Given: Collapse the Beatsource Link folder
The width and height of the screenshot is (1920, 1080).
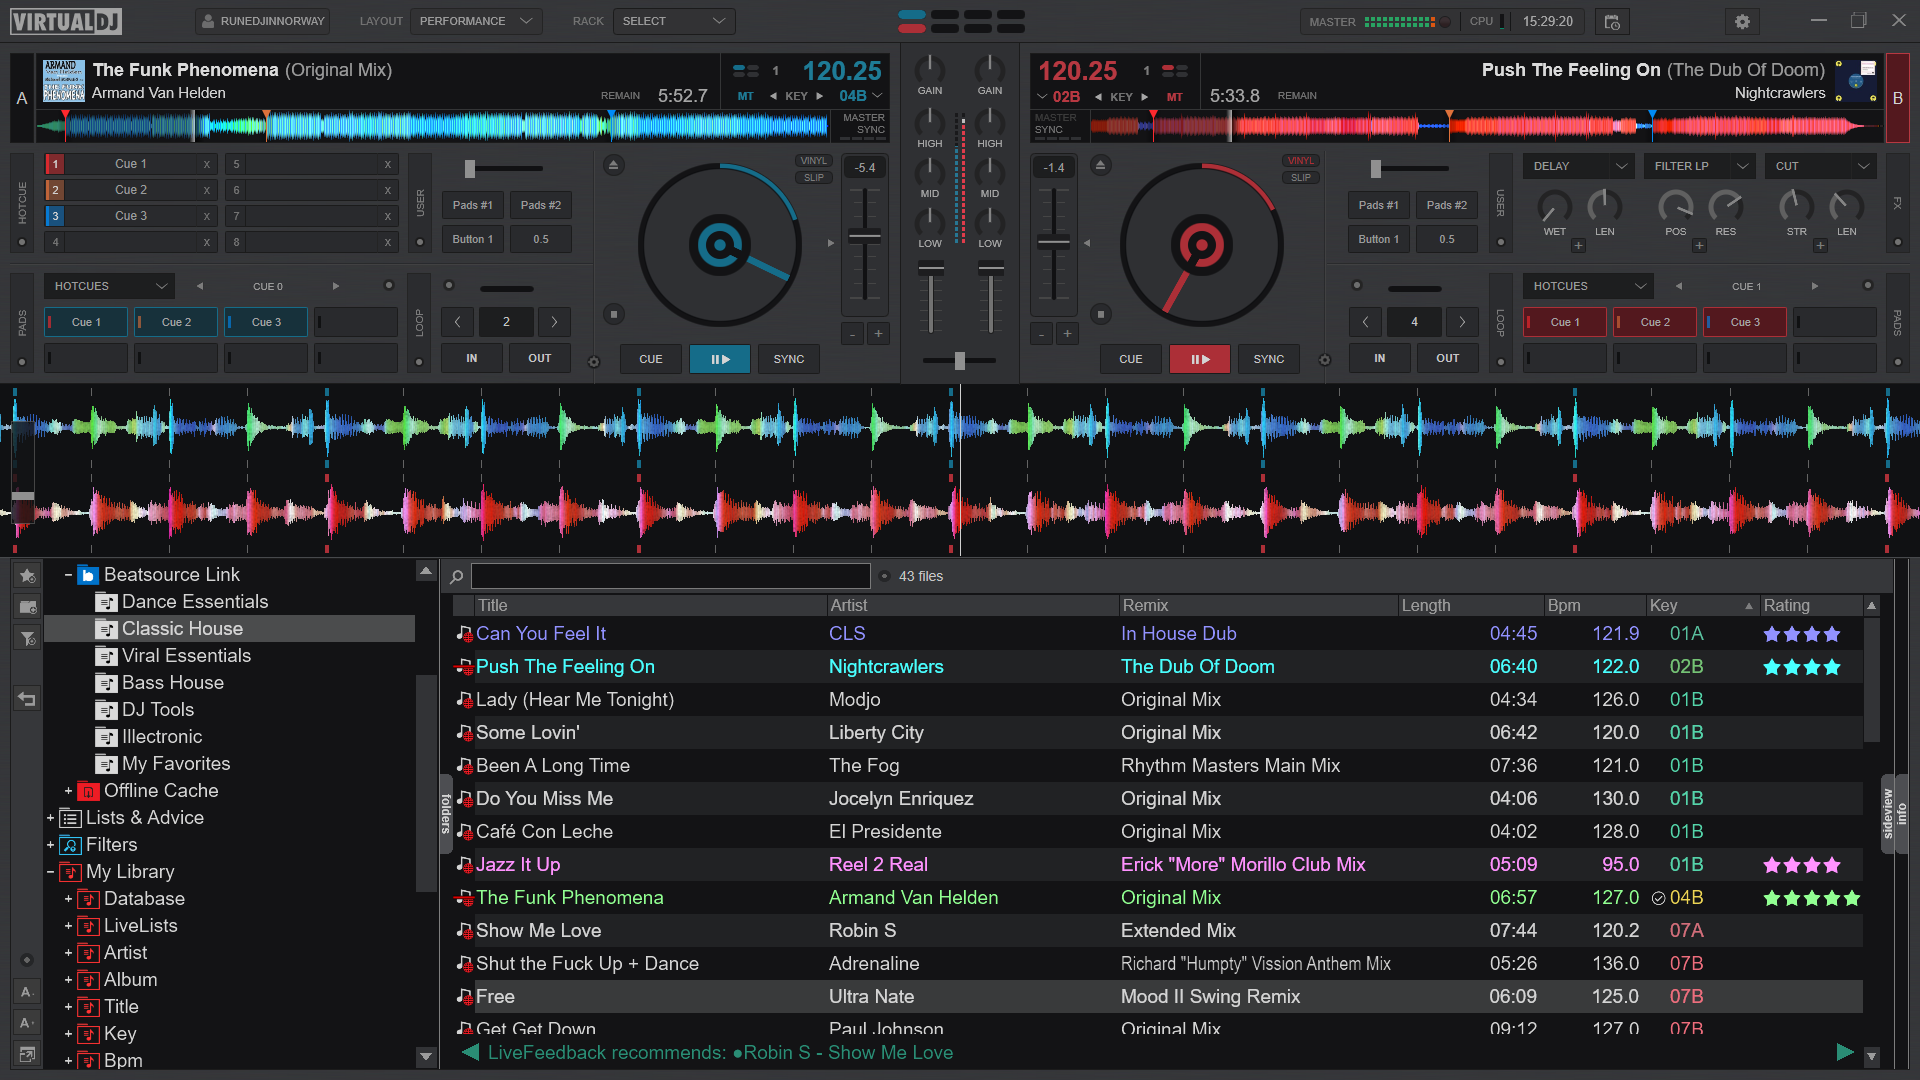Looking at the screenshot, I should pos(68,575).
